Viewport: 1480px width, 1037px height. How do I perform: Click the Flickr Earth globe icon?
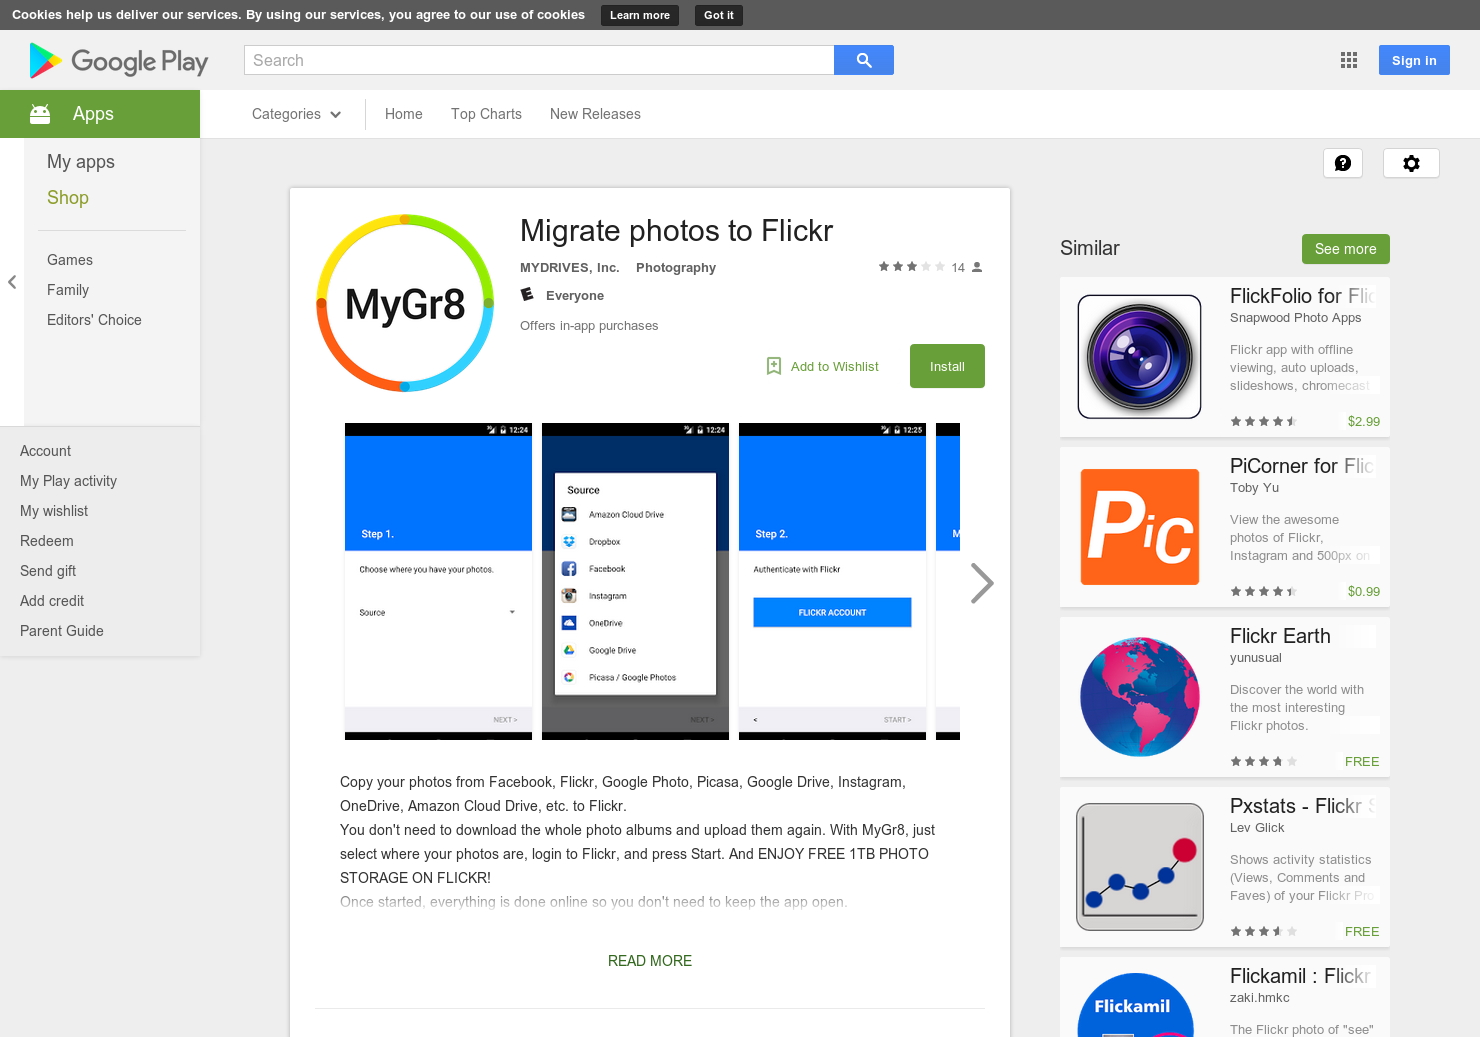tap(1140, 697)
